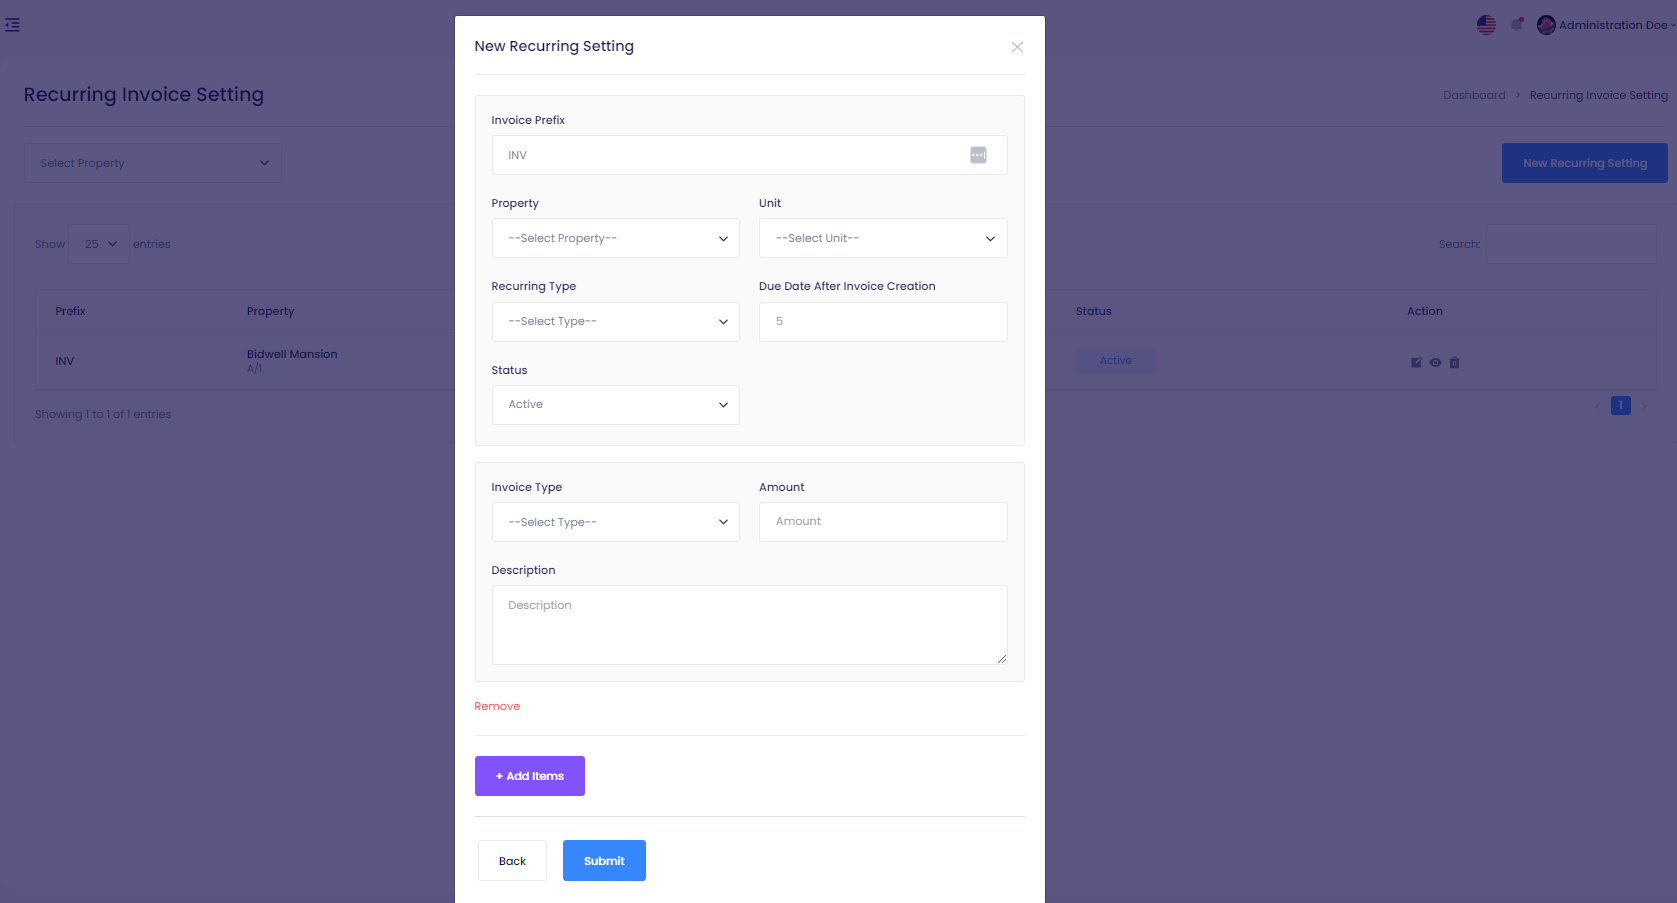This screenshot has height=903, width=1677.
Task: Expand the Select Unit dropdown
Action: (x=882, y=239)
